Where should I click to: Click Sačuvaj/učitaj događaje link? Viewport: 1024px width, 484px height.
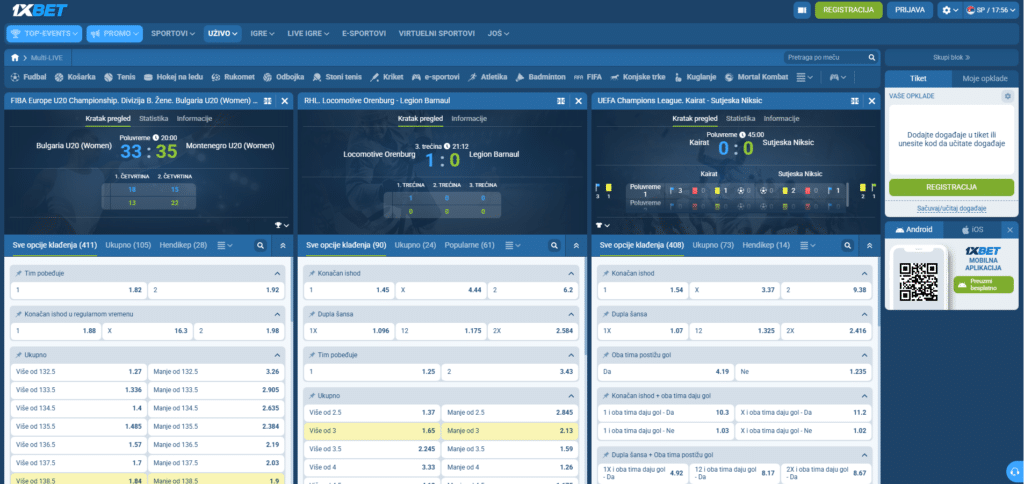(x=952, y=209)
